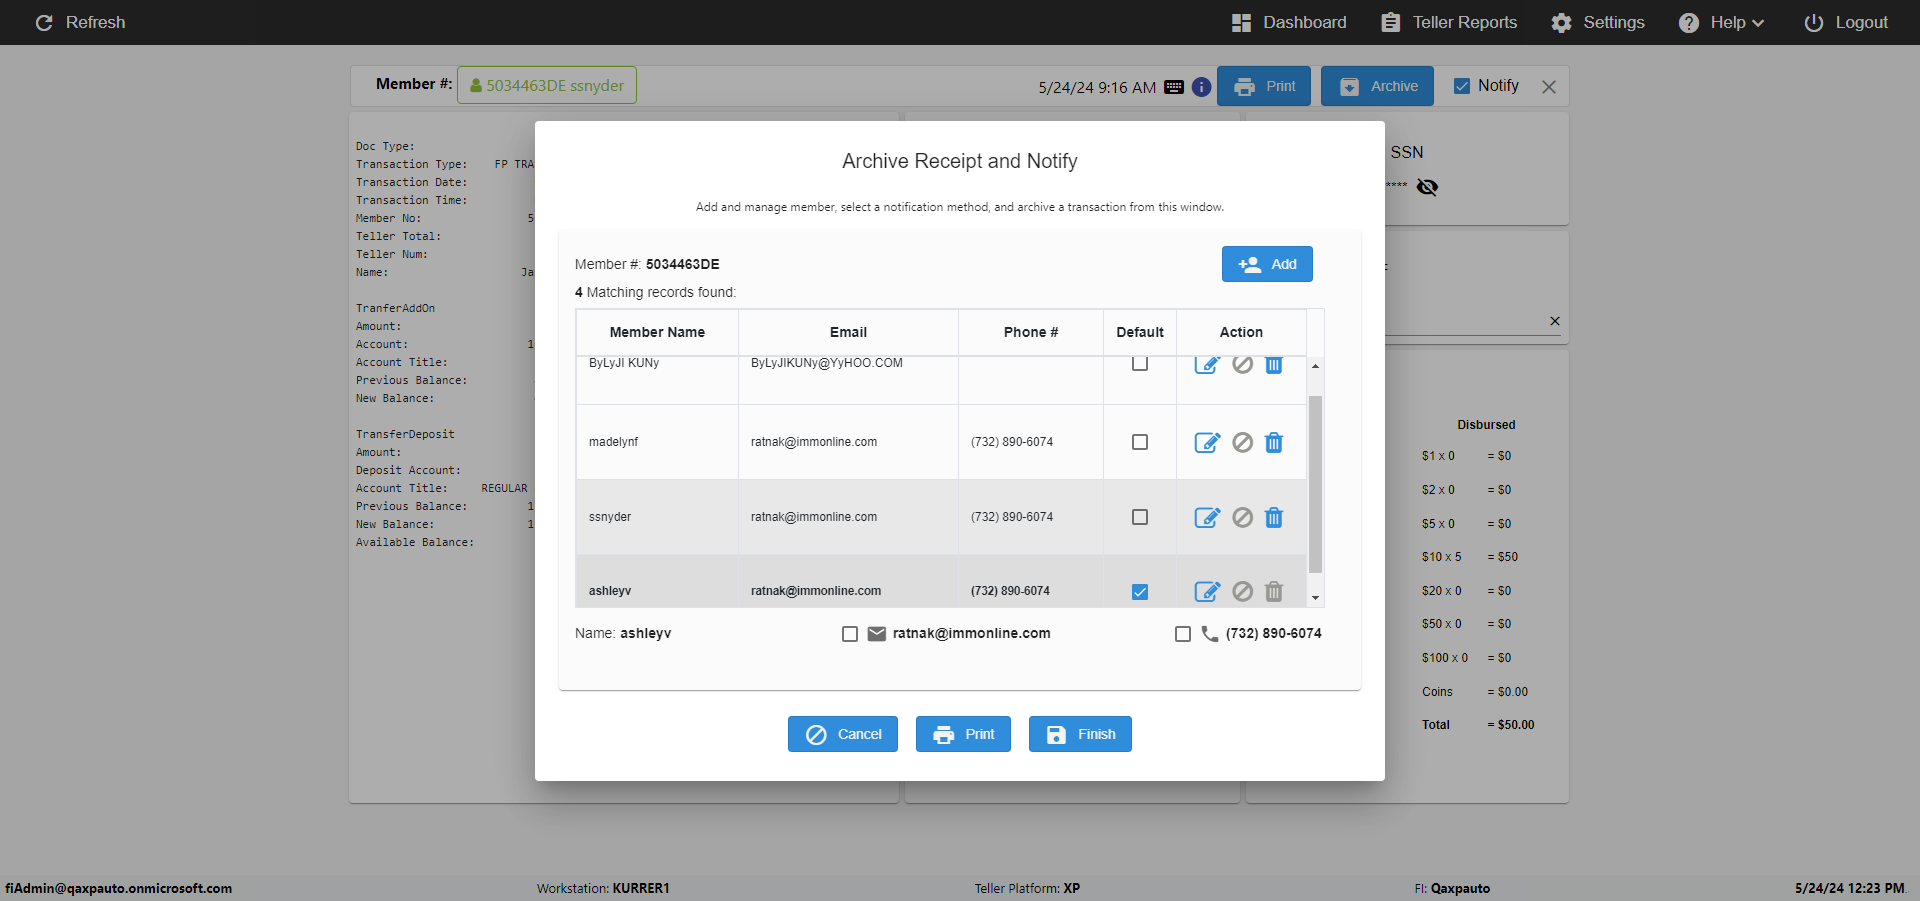Delete the ByLyJI KUNy member record
This screenshot has width=1920, height=901.
pos(1274,365)
